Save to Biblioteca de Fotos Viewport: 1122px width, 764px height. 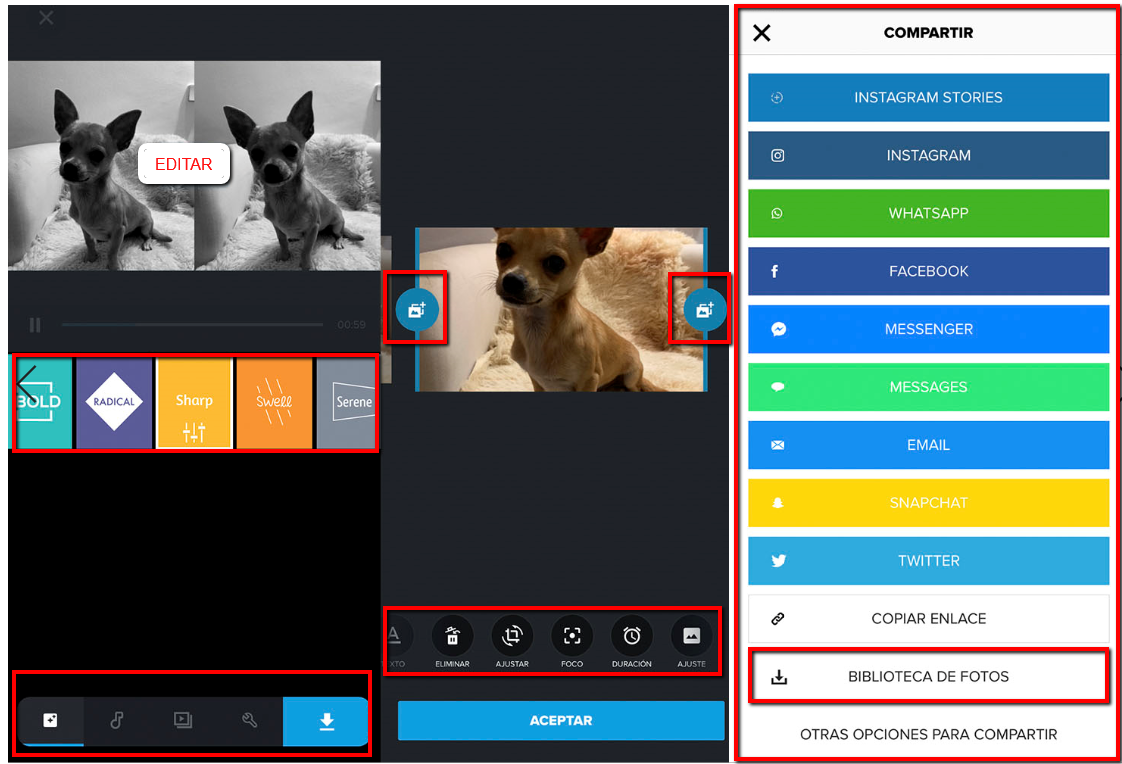coord(929,677)
